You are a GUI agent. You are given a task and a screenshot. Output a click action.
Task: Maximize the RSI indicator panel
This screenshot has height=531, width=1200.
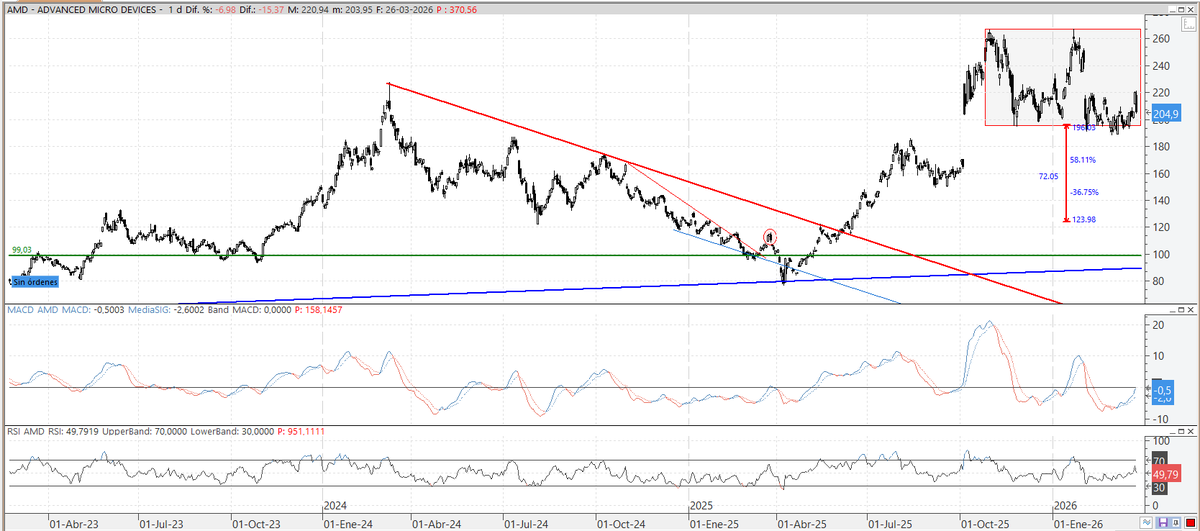point(1181,431)
